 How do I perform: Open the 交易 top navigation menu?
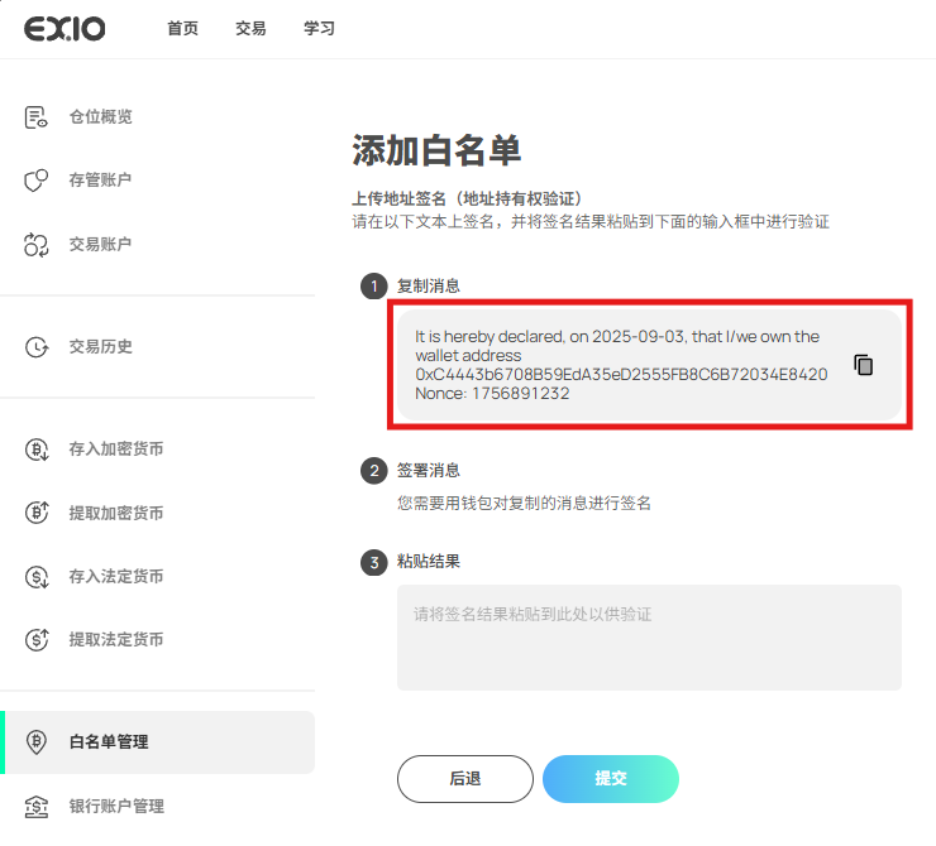point(251,29)
